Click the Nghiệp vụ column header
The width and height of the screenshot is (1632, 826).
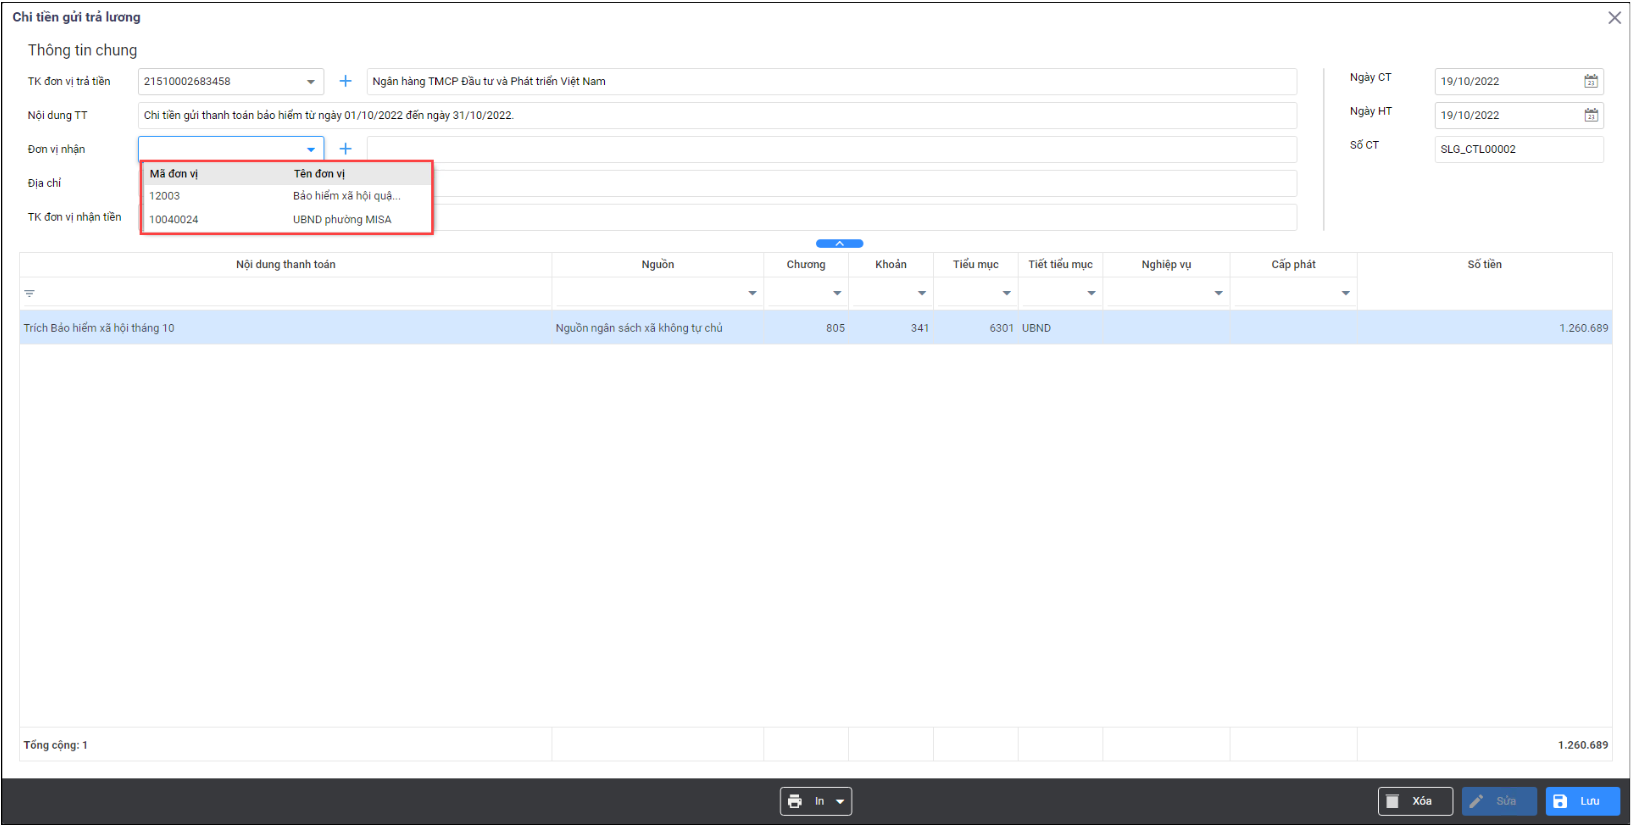click(1166, 264)
